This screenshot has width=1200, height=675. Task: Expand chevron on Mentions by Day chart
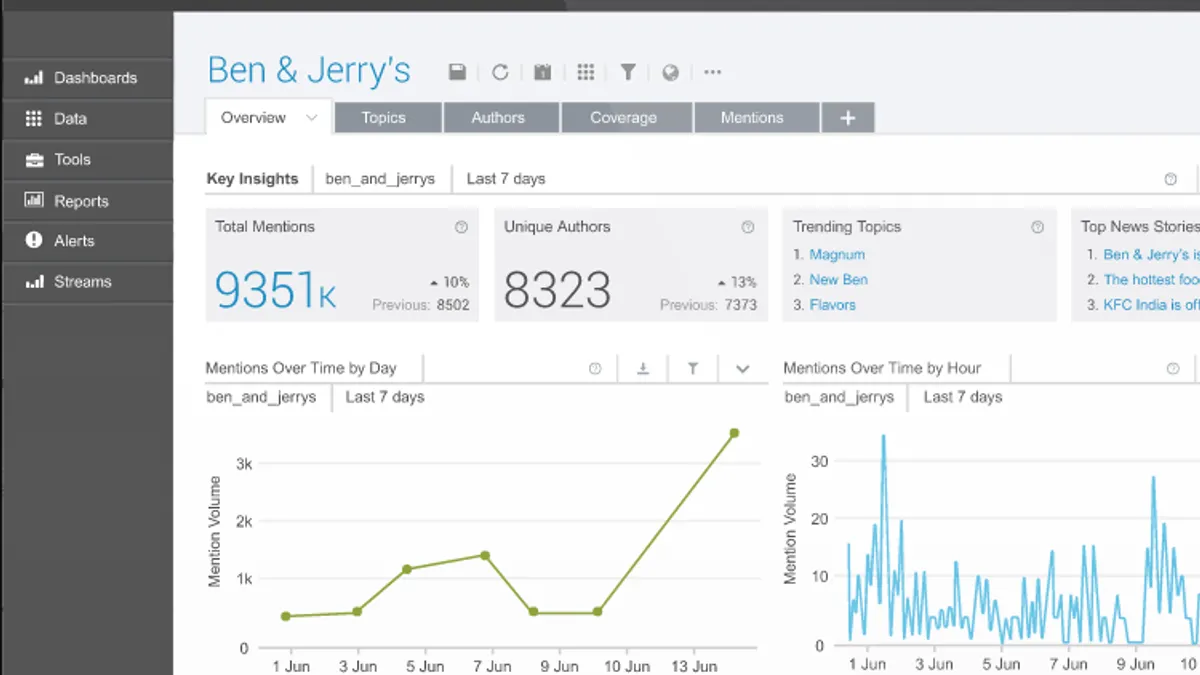(742, 369)
